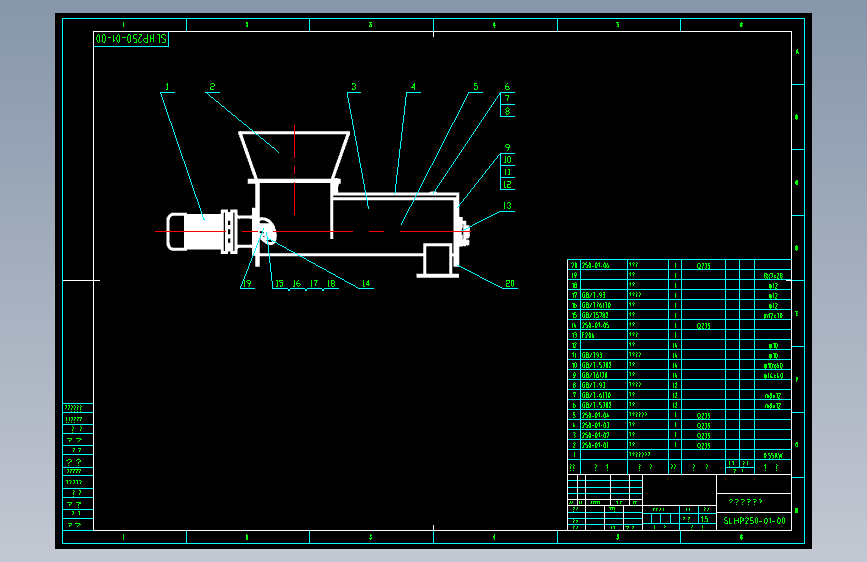This screenshot has width=867, height=562.
Task: Click the Q235 material in parts list row 14
Action: pos(703,326)
